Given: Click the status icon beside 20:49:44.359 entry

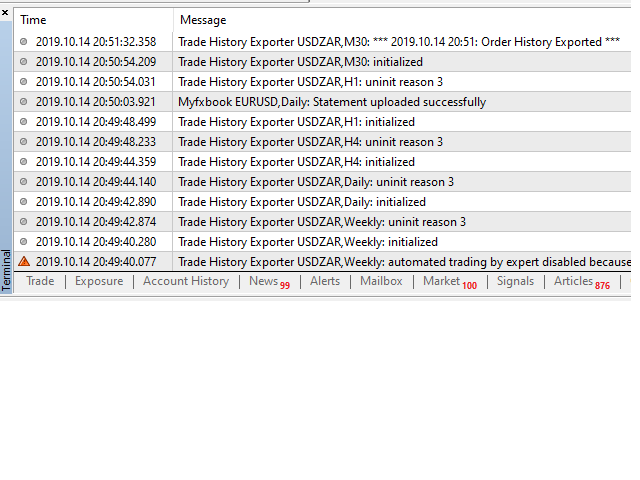Looking at the screenshot, I should tap(24, 162).
